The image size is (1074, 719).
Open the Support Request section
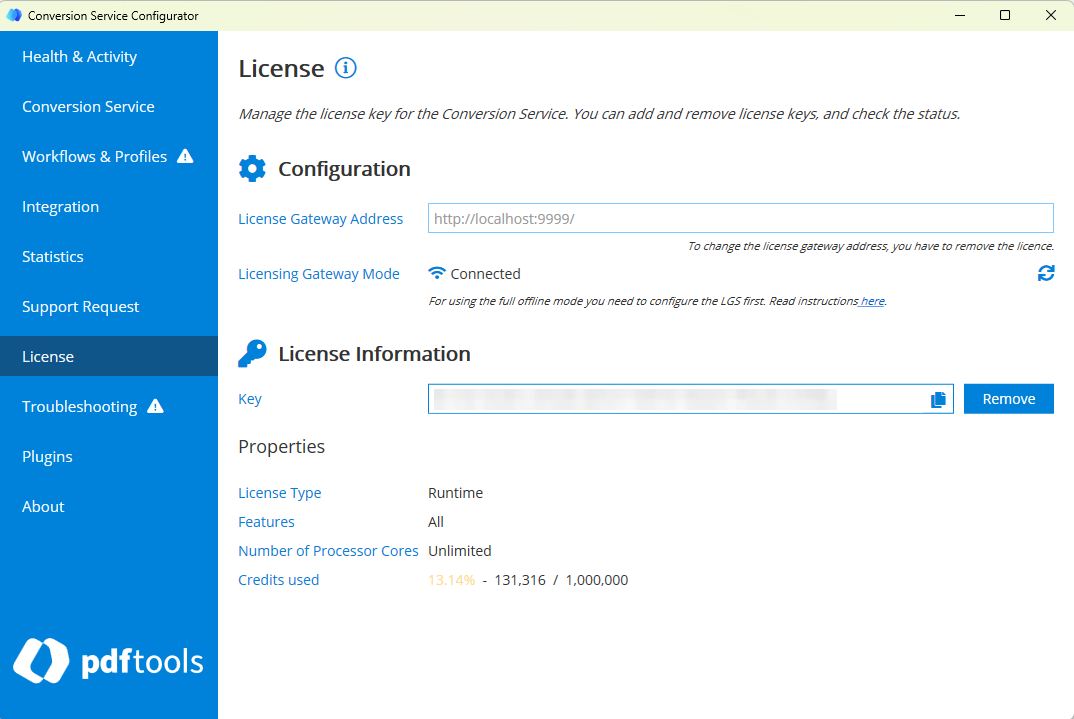click(x=80, y=306)
